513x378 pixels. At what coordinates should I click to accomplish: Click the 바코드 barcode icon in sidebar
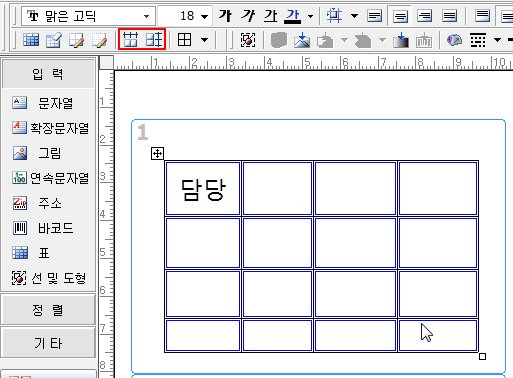pos(20,228)
